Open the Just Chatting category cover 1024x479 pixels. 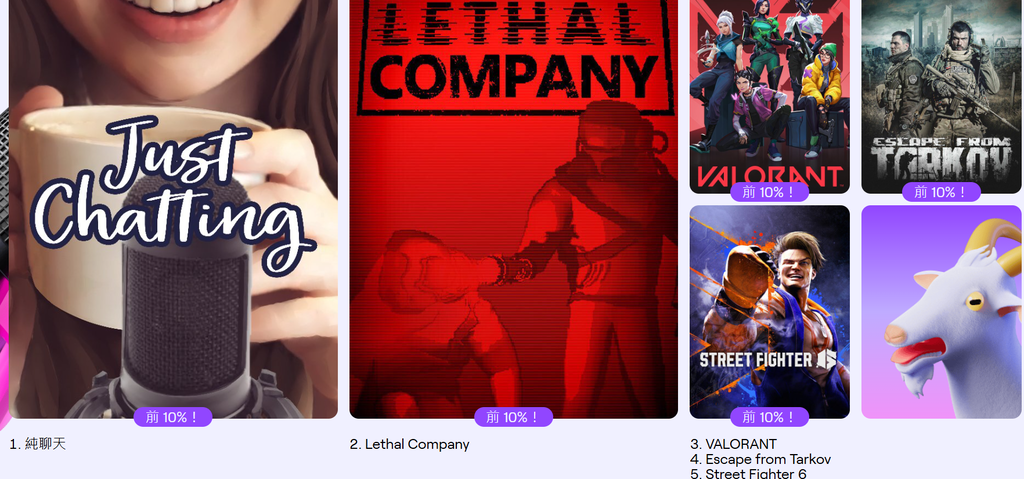click(173, 209)
